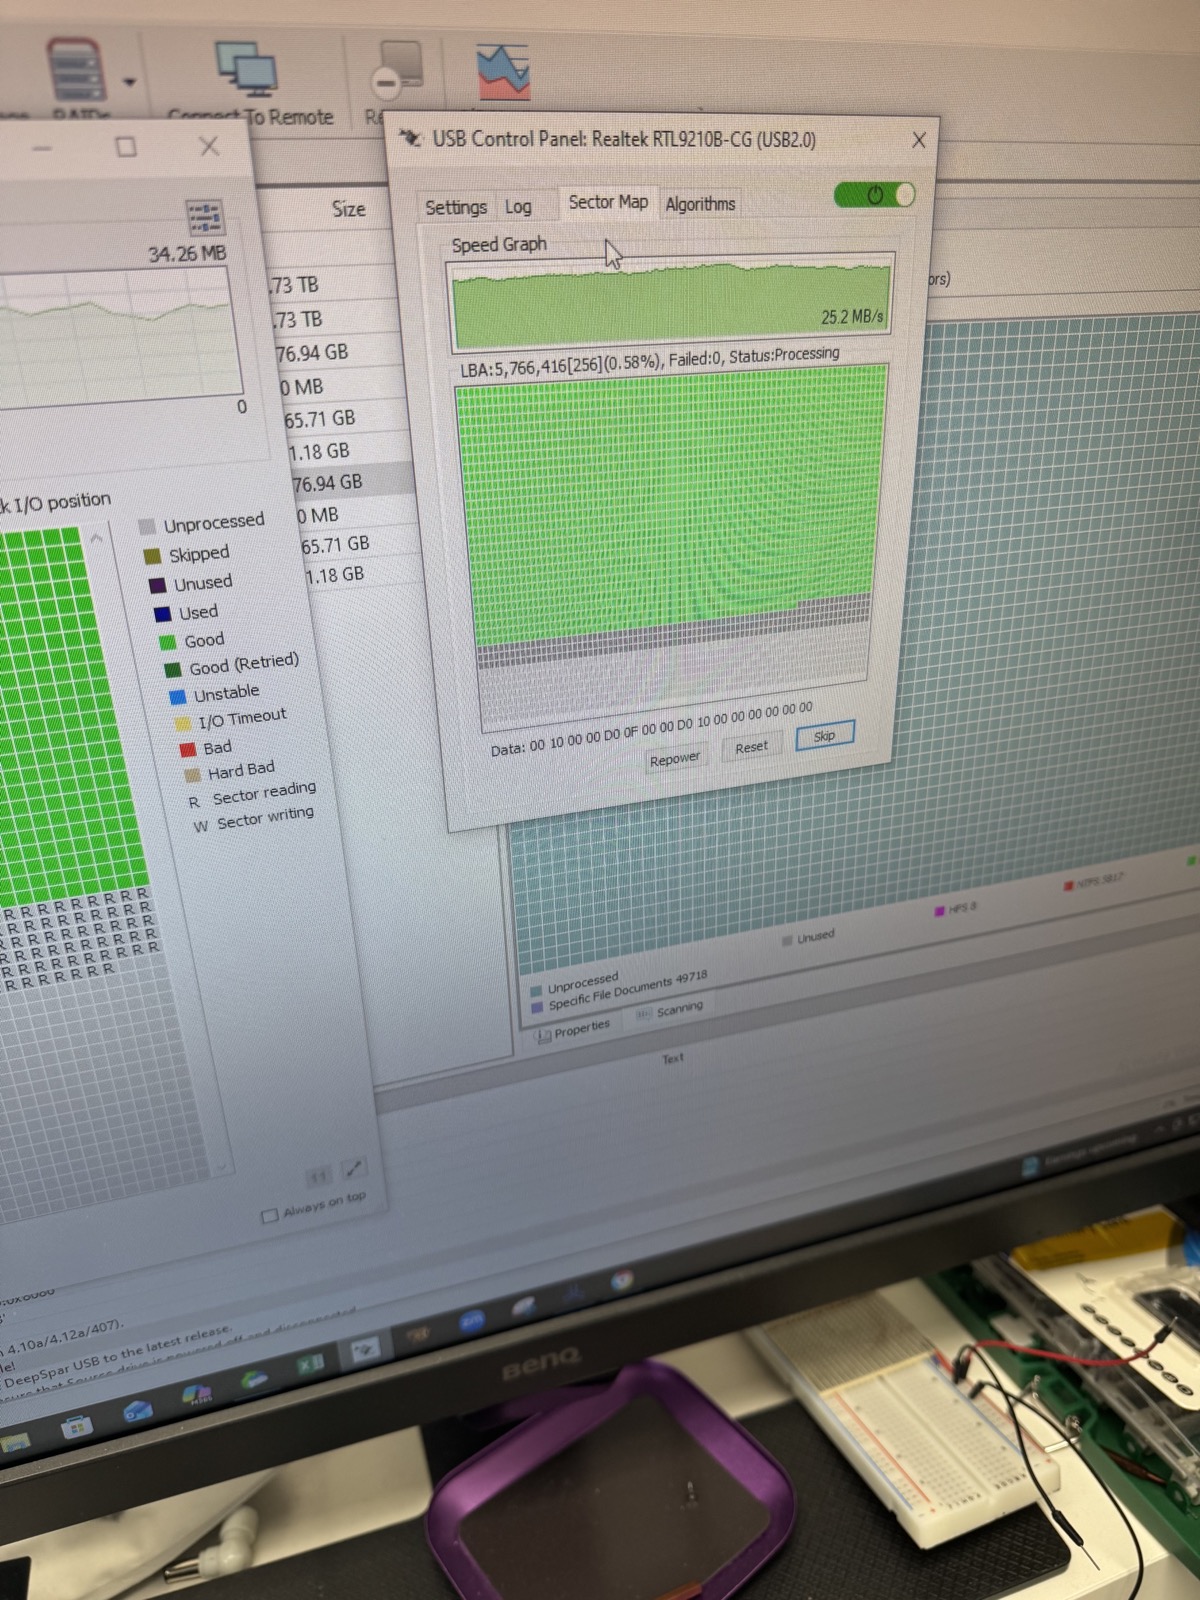Open Outlook from the taskbar

coord(136,1411)
